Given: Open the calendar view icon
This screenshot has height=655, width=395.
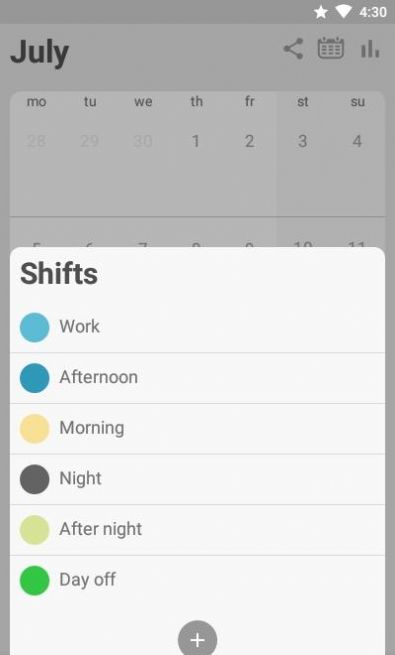Looking at the screenshot, I should coord(331,48).
